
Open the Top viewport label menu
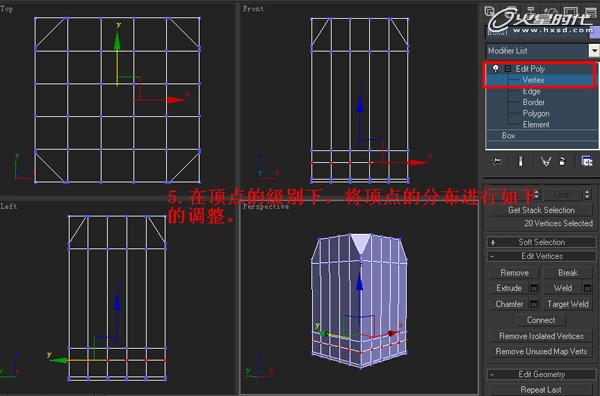[x=7, y=8]
